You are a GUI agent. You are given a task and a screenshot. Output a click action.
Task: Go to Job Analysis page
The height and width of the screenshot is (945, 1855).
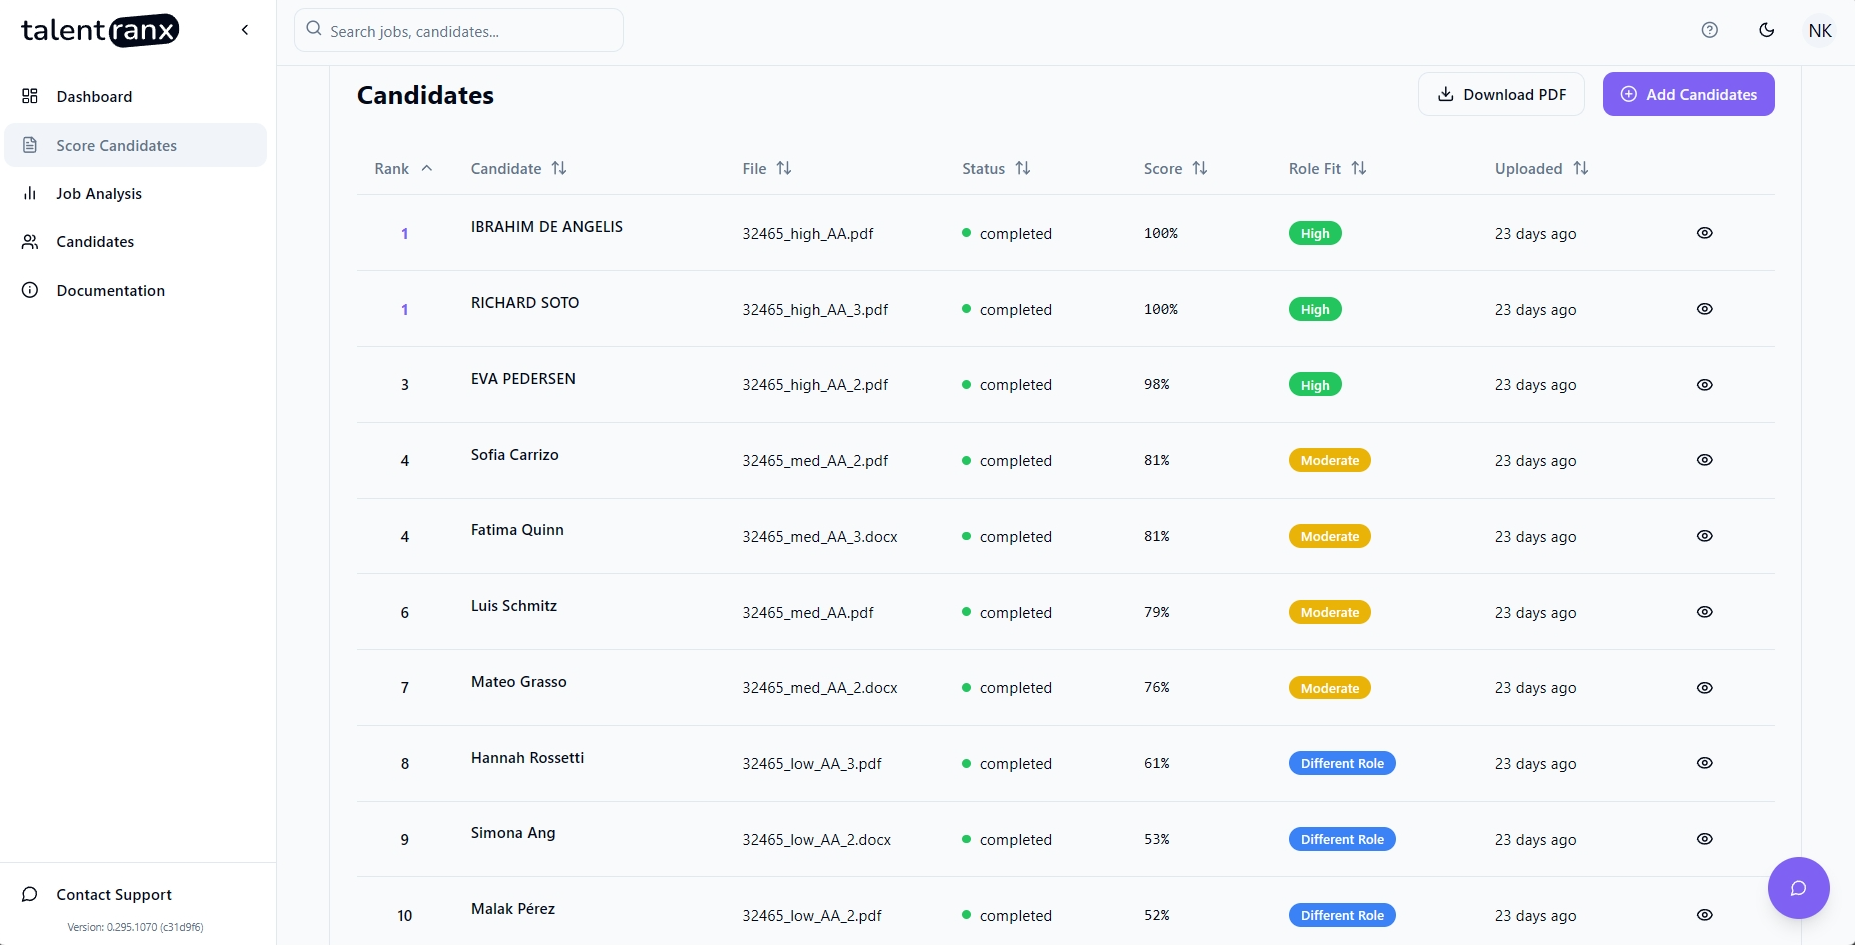99,194
